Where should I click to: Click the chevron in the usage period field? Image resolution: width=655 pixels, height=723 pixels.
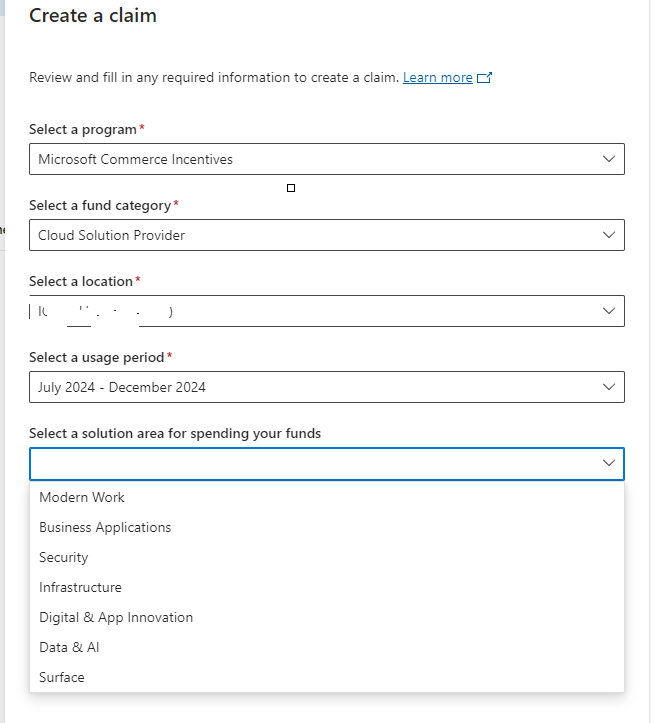point(609,387)
